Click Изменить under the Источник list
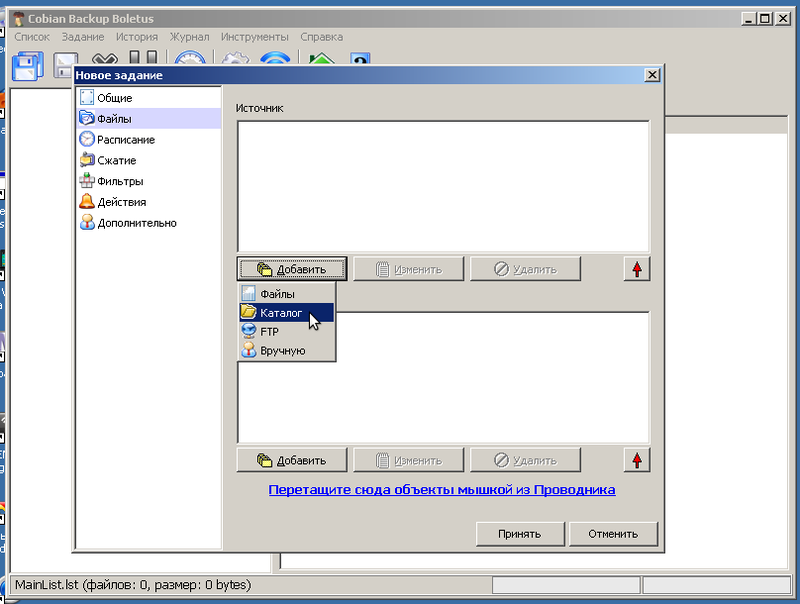The width and height of the screenshot is (800, 604). click(x=409, y=269)
